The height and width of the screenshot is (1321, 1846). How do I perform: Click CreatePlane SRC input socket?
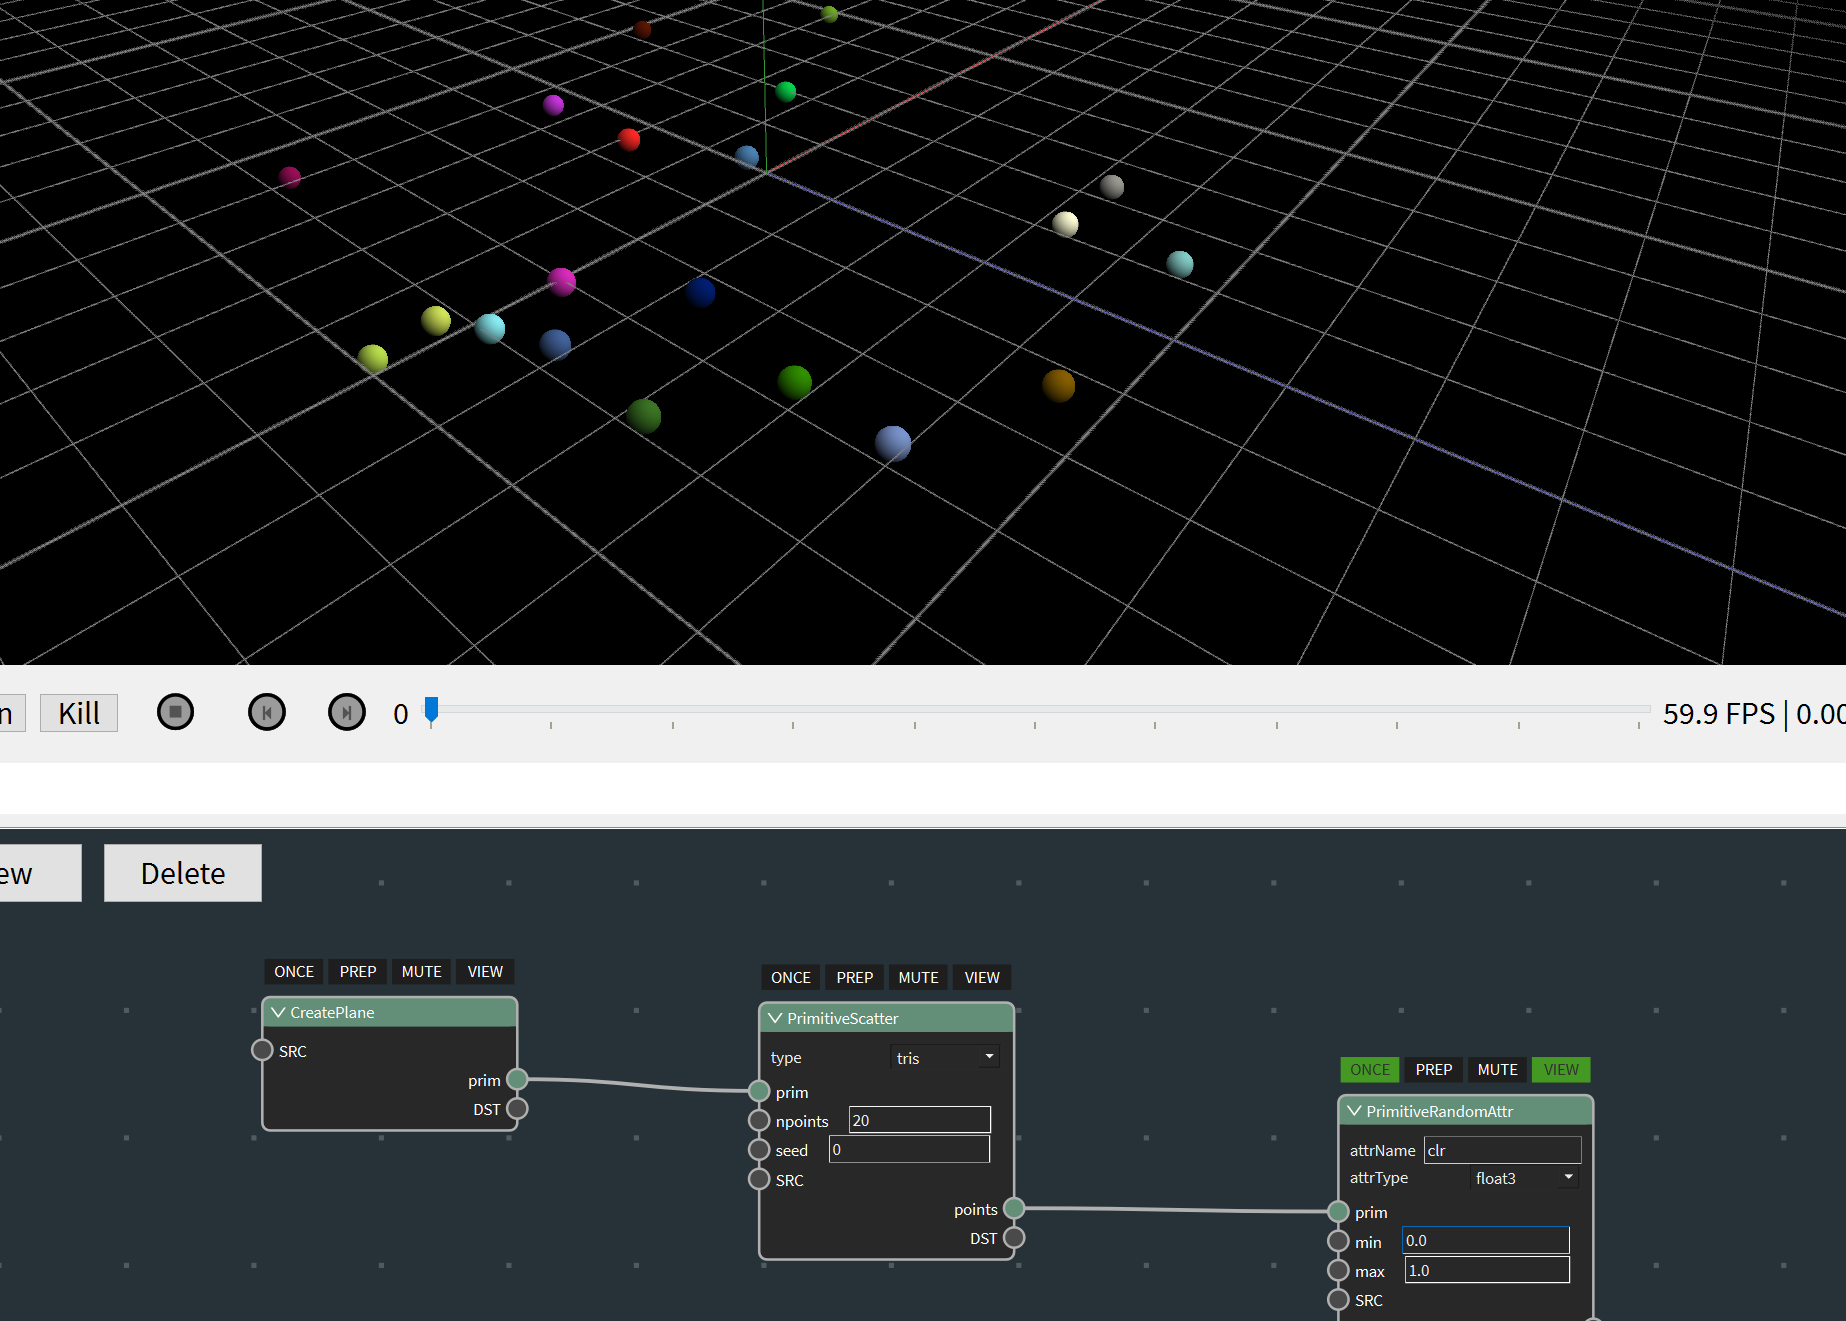(x=262, y=1050)
